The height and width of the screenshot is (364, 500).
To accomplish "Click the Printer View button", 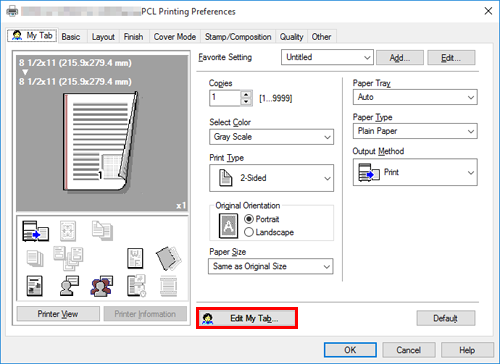I will point(58,314).
